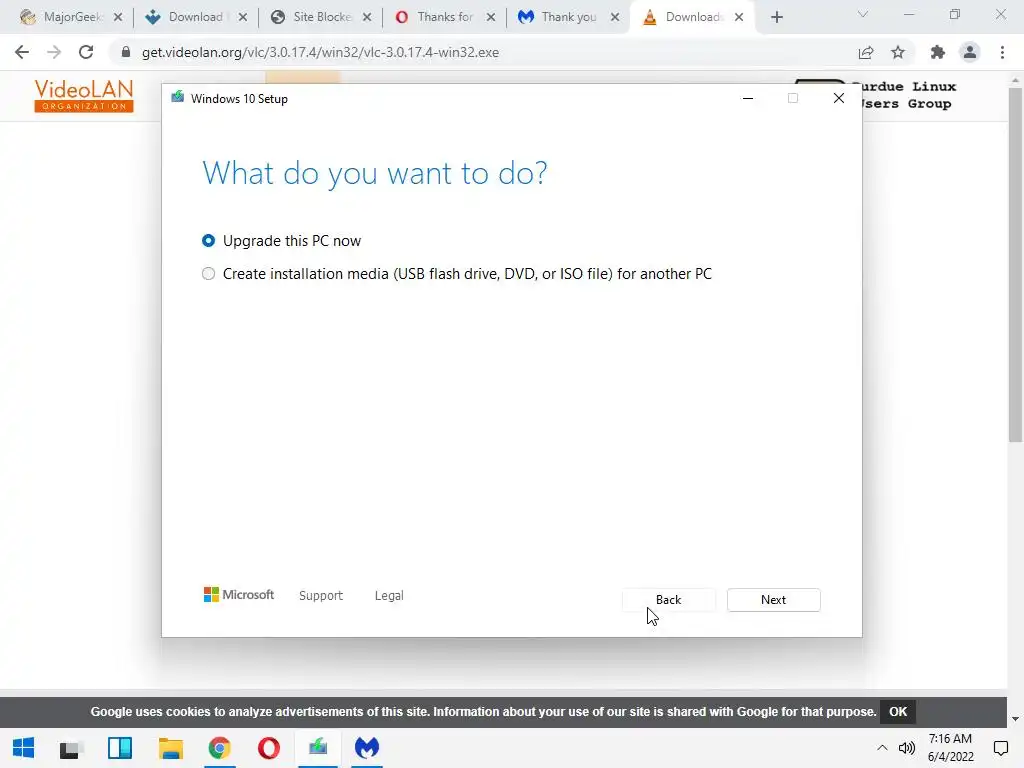Open the Chrome three-dot menu
The height and width of the screenshot is (768, 1024).
point(1002,52)
